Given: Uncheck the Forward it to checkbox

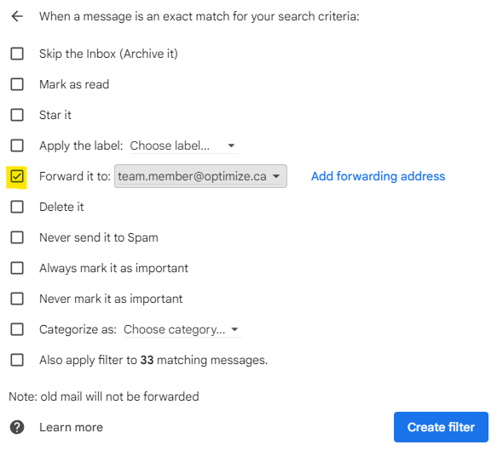Looking at the screenshot, I should (x=17, y=176).
